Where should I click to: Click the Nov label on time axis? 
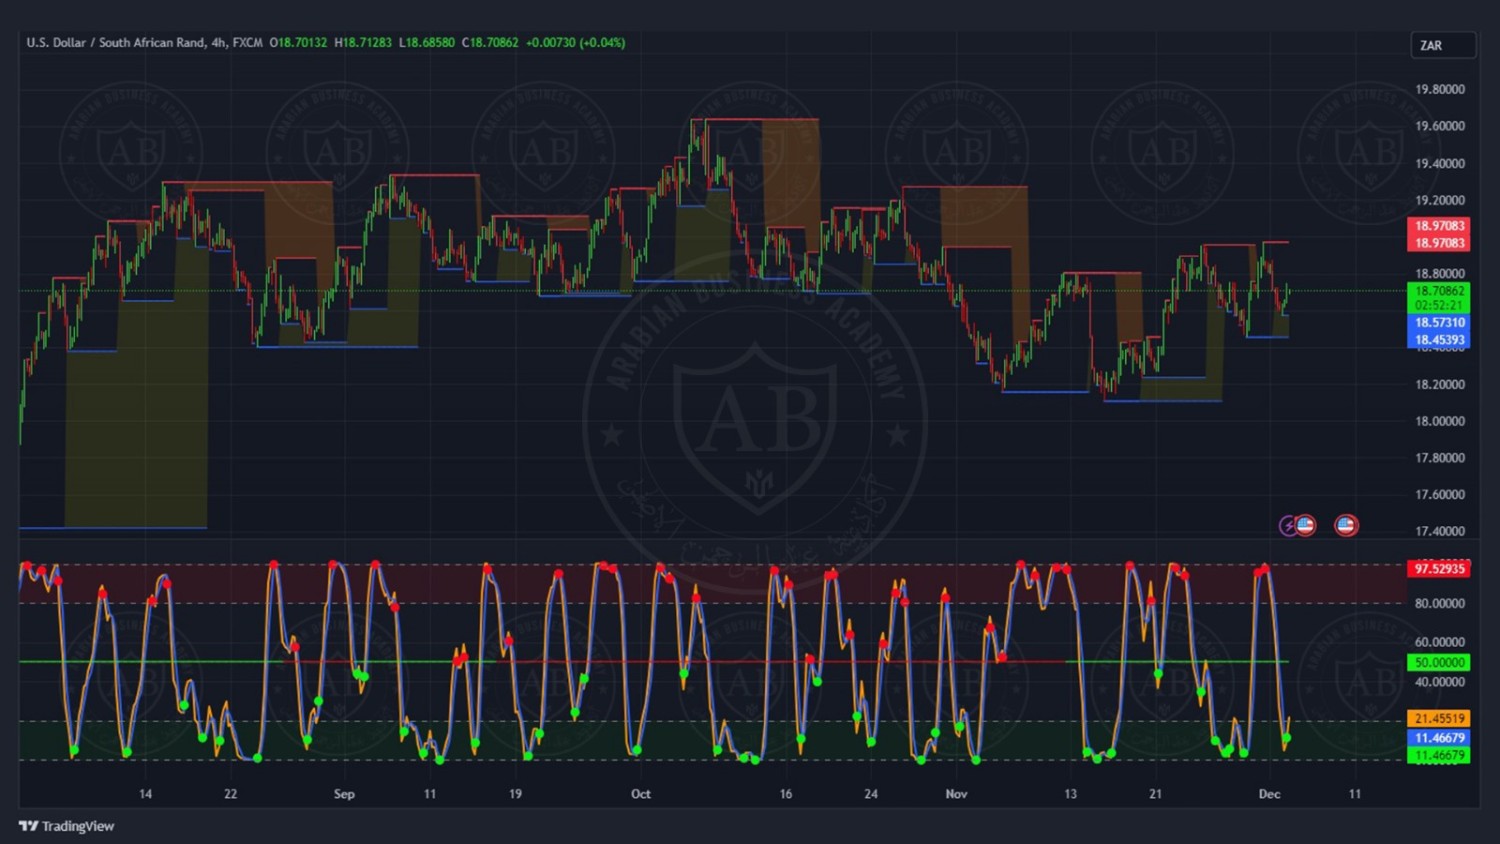pos(956,794)
